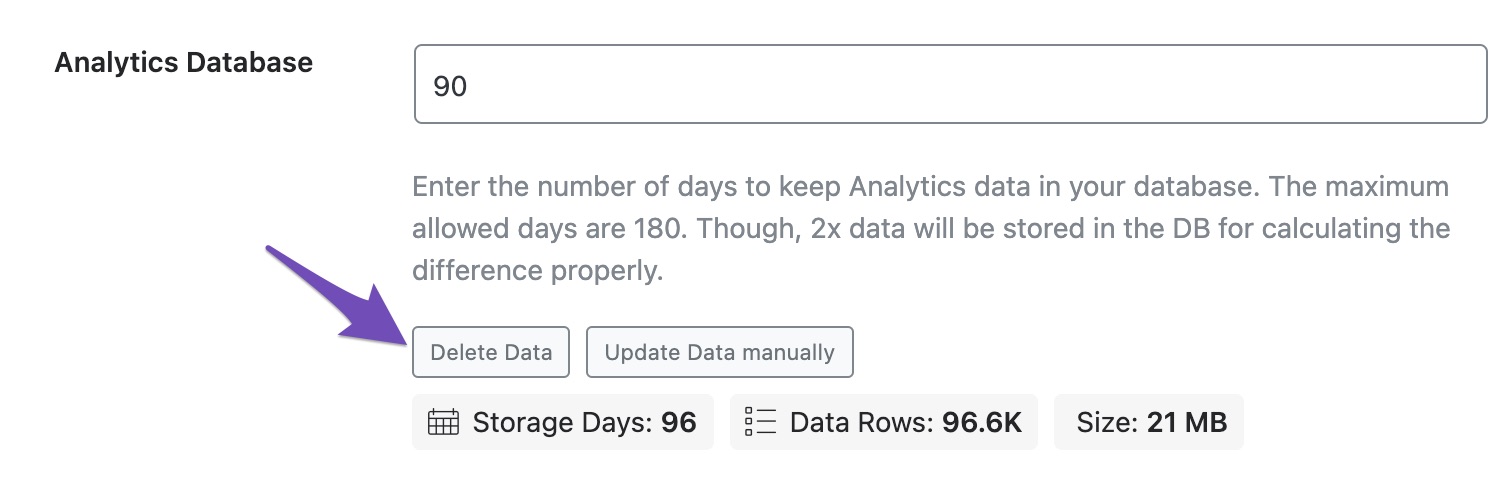The image size is (1504, 486).
Task: Click the Analytics Database setting label
Action: click(x=184, y=62)
